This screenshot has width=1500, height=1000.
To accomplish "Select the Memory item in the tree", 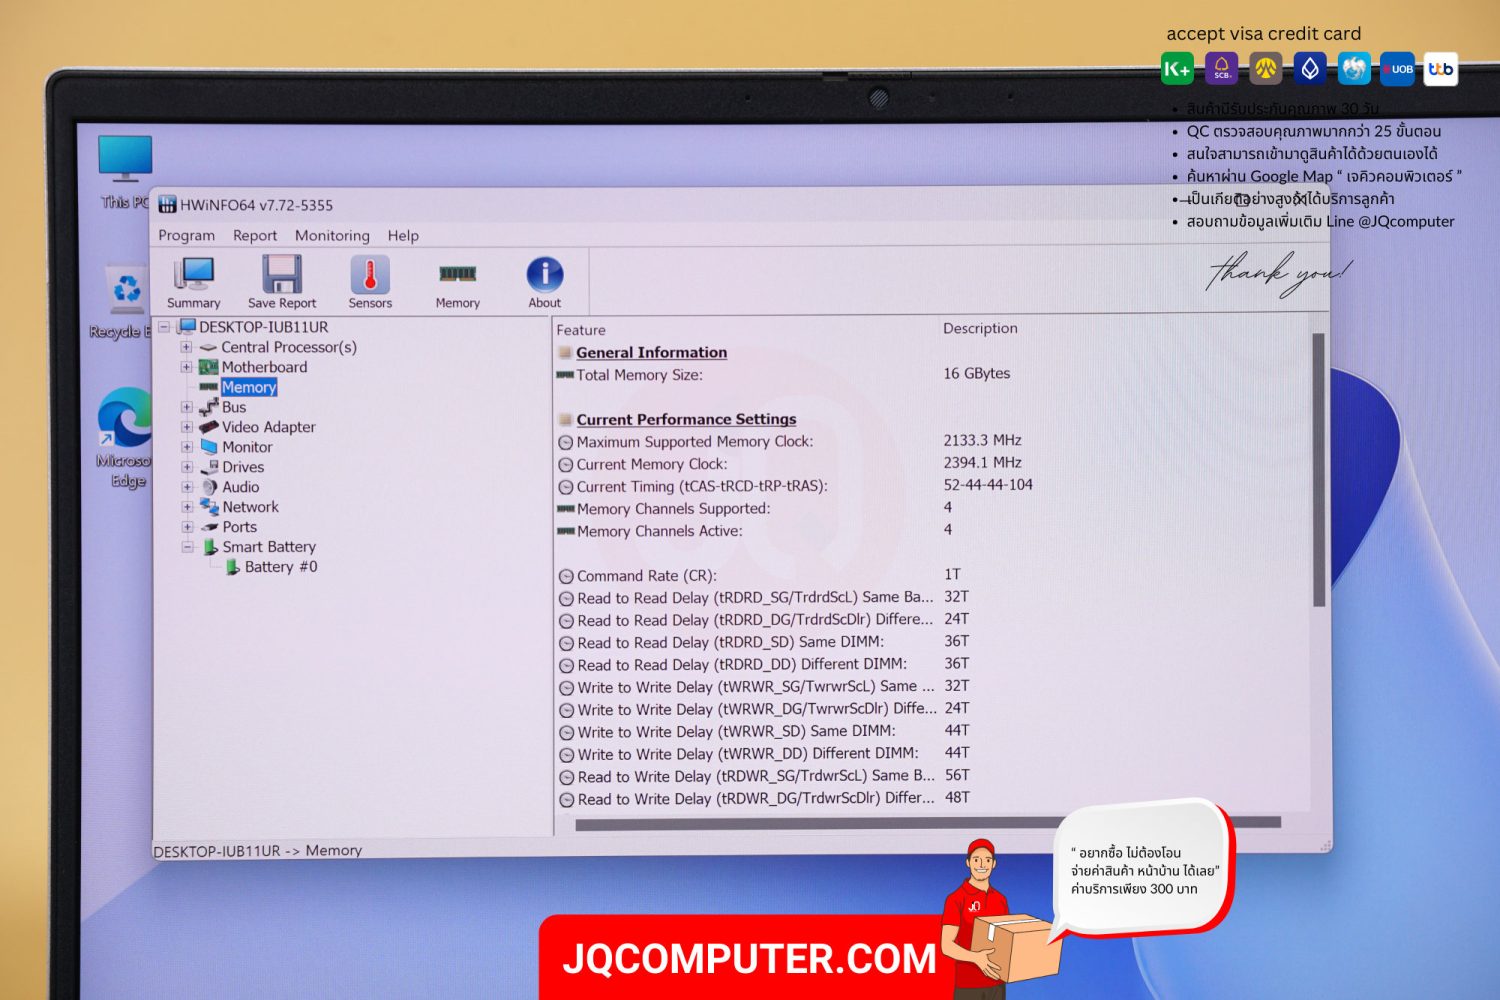I will 249,387.
